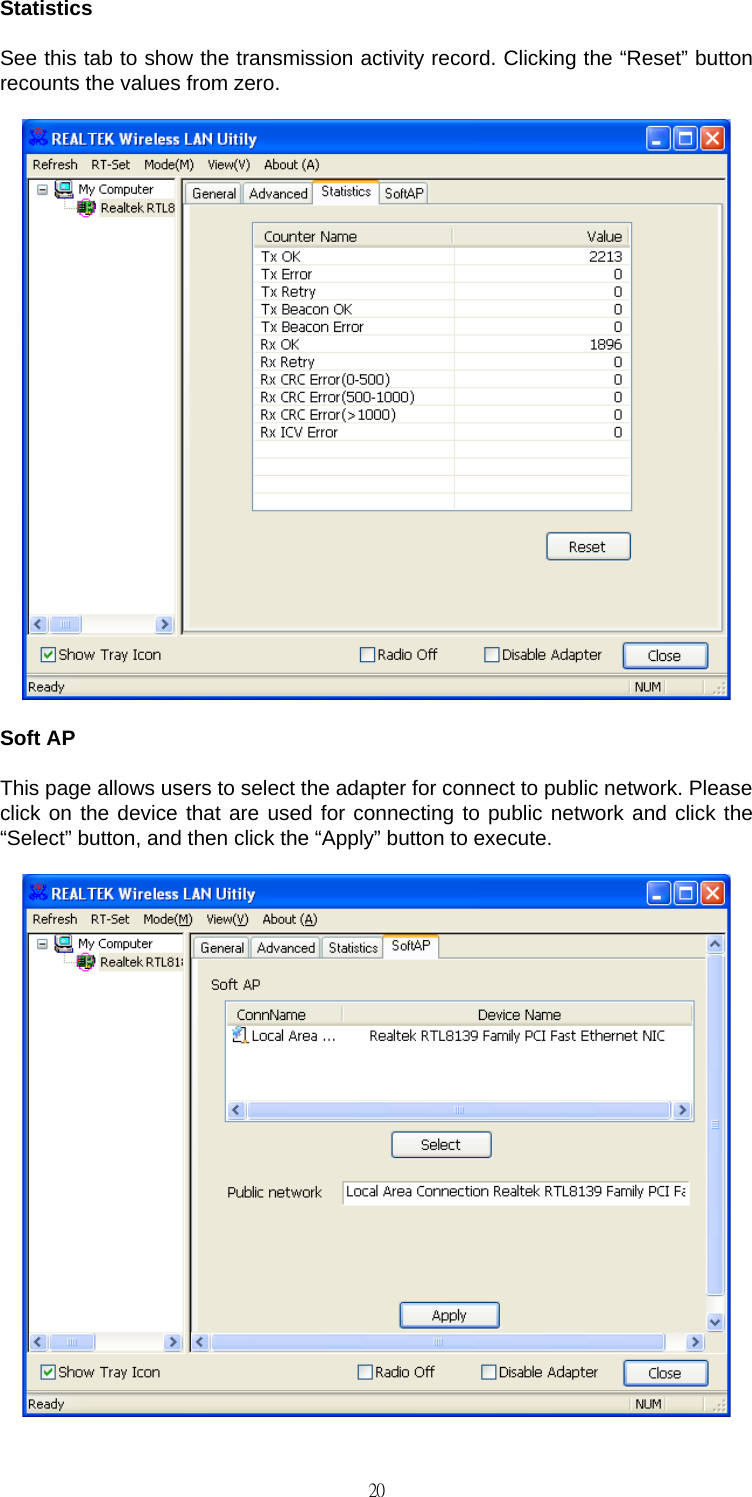Click the Close button in the Statistics window
Viewport: 752px width, 1497px height.
pyautogui.click(x=665, y=656)
